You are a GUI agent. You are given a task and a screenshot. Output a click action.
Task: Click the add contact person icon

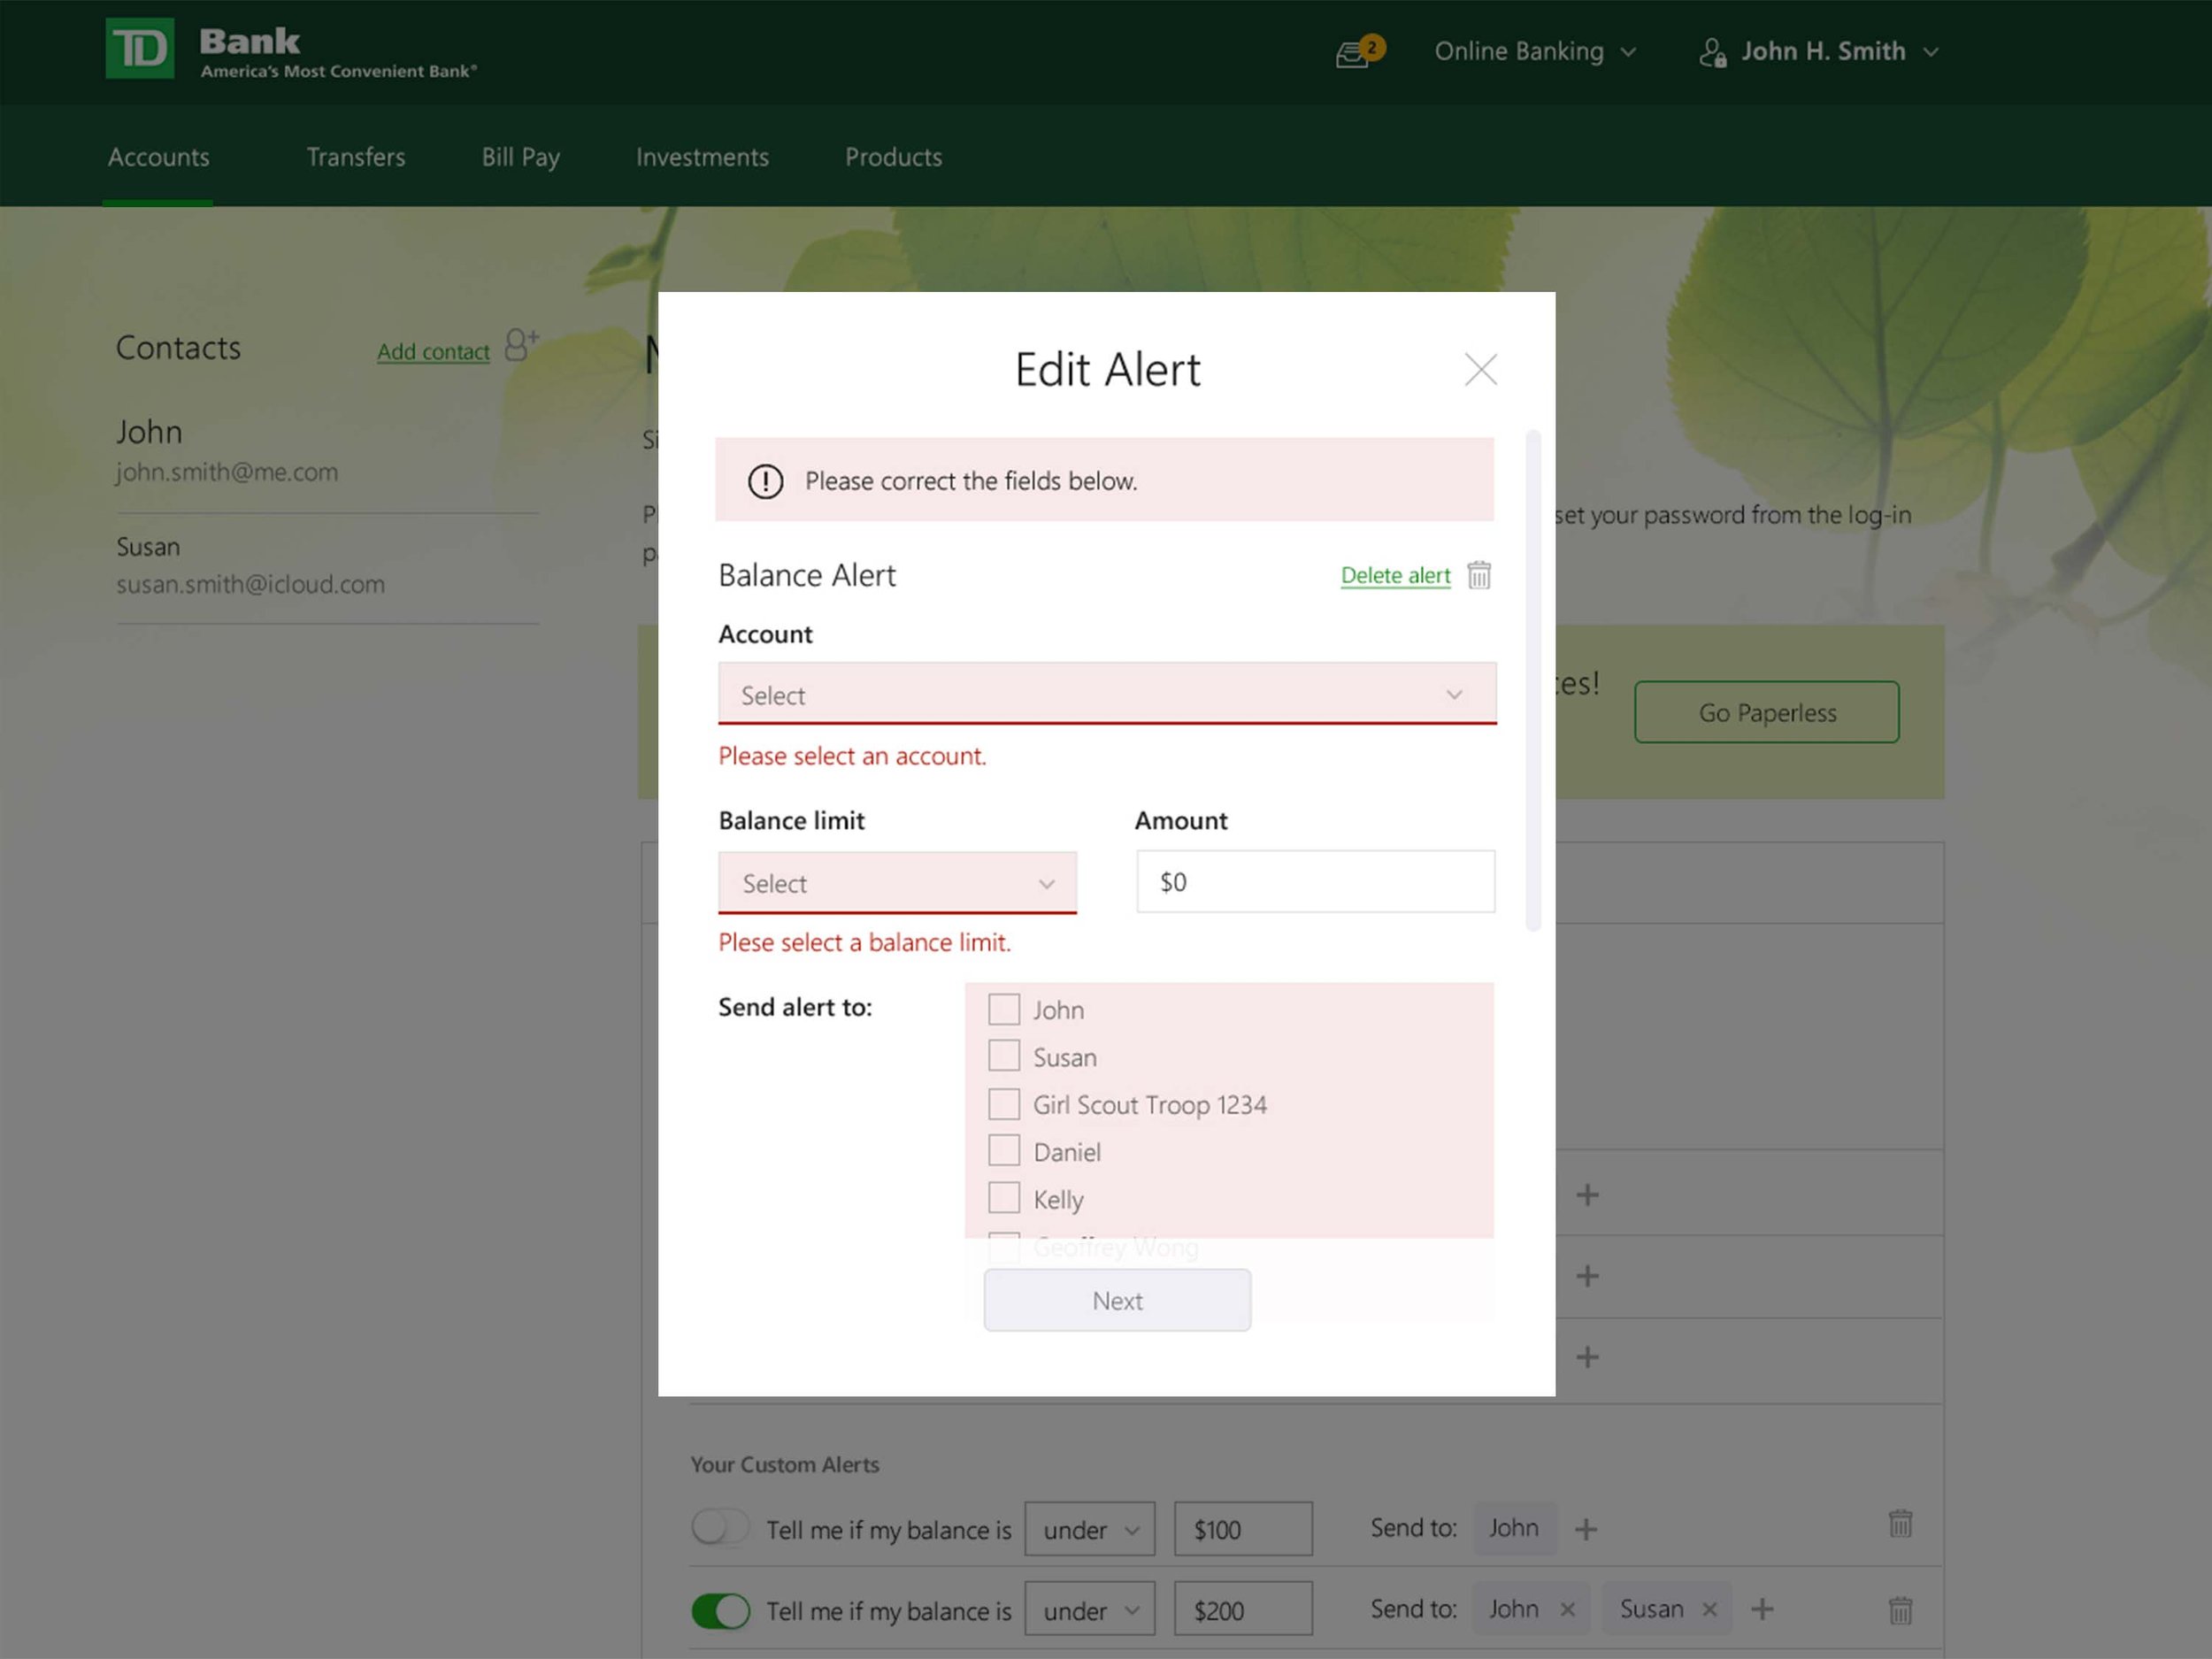(x=521, y=345)
